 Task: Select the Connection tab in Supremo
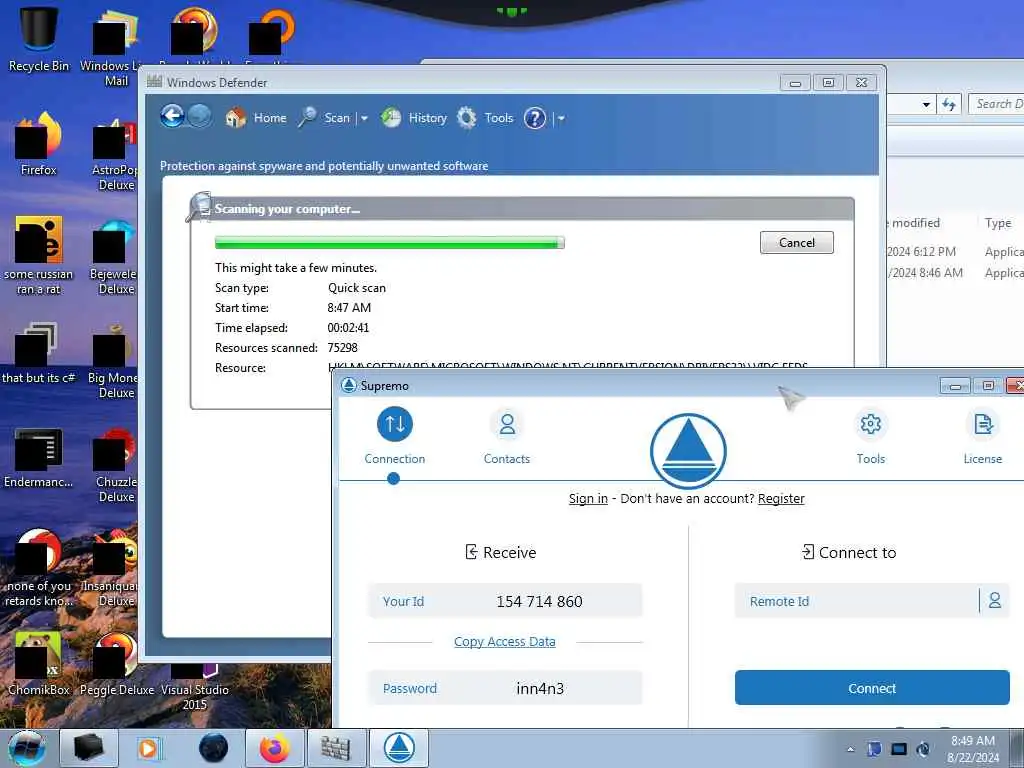(x=394, y=436)
